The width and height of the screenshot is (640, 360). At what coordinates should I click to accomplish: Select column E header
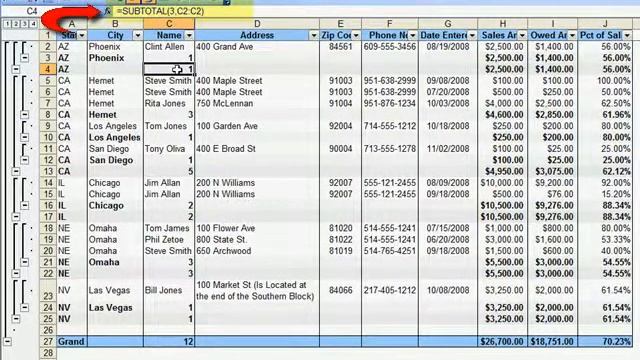click(x=340, y=24)
